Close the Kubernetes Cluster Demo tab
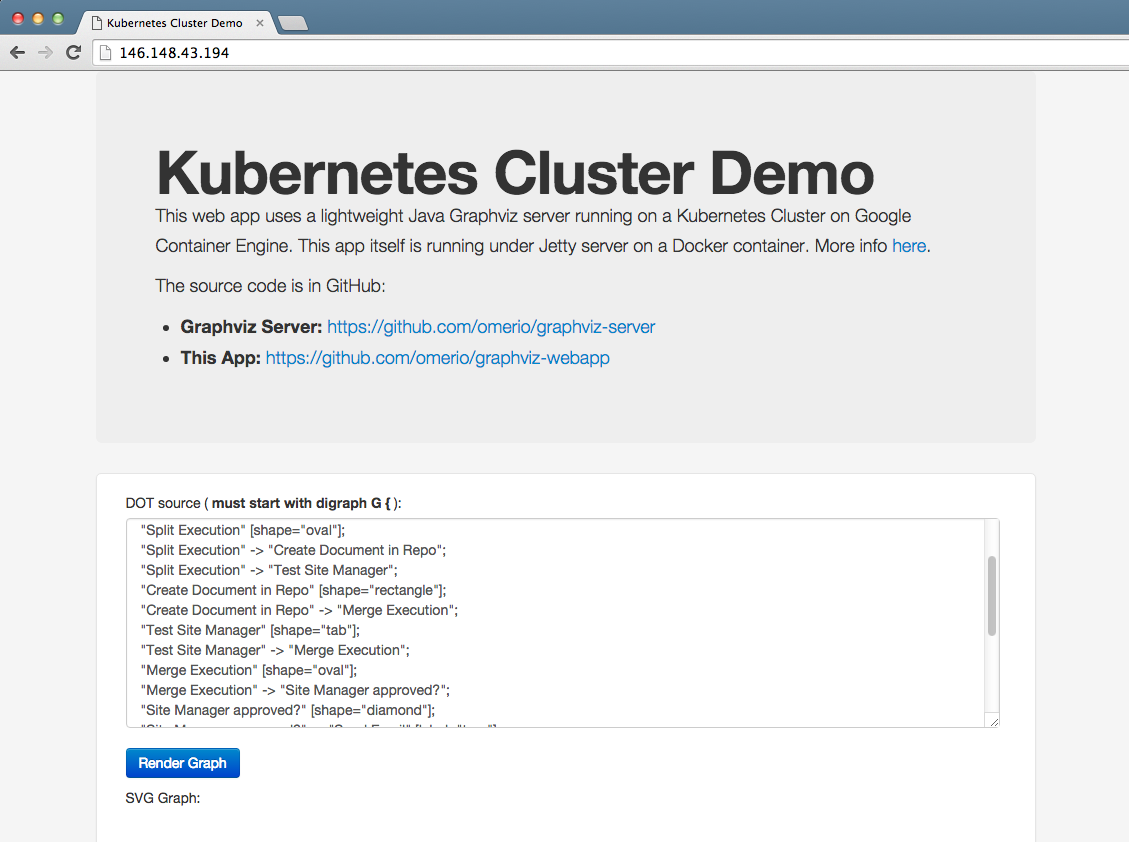The width and height of the screenshot is (1129, 842). click(260, 23)
